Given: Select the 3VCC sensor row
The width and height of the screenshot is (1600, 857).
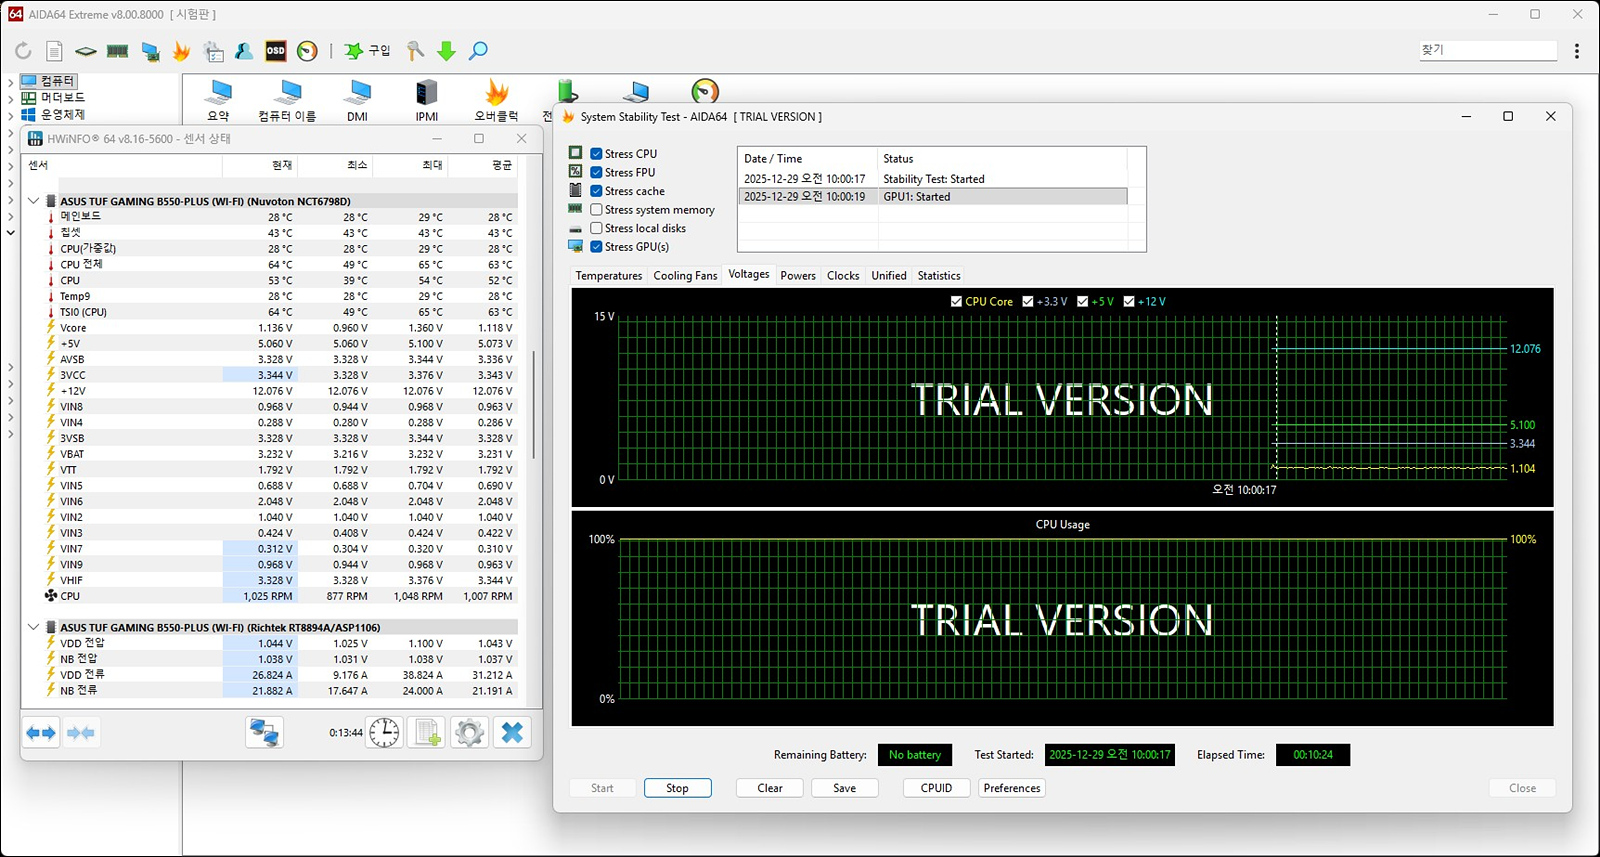Looking at the screenshot, I should click(270, 375).
